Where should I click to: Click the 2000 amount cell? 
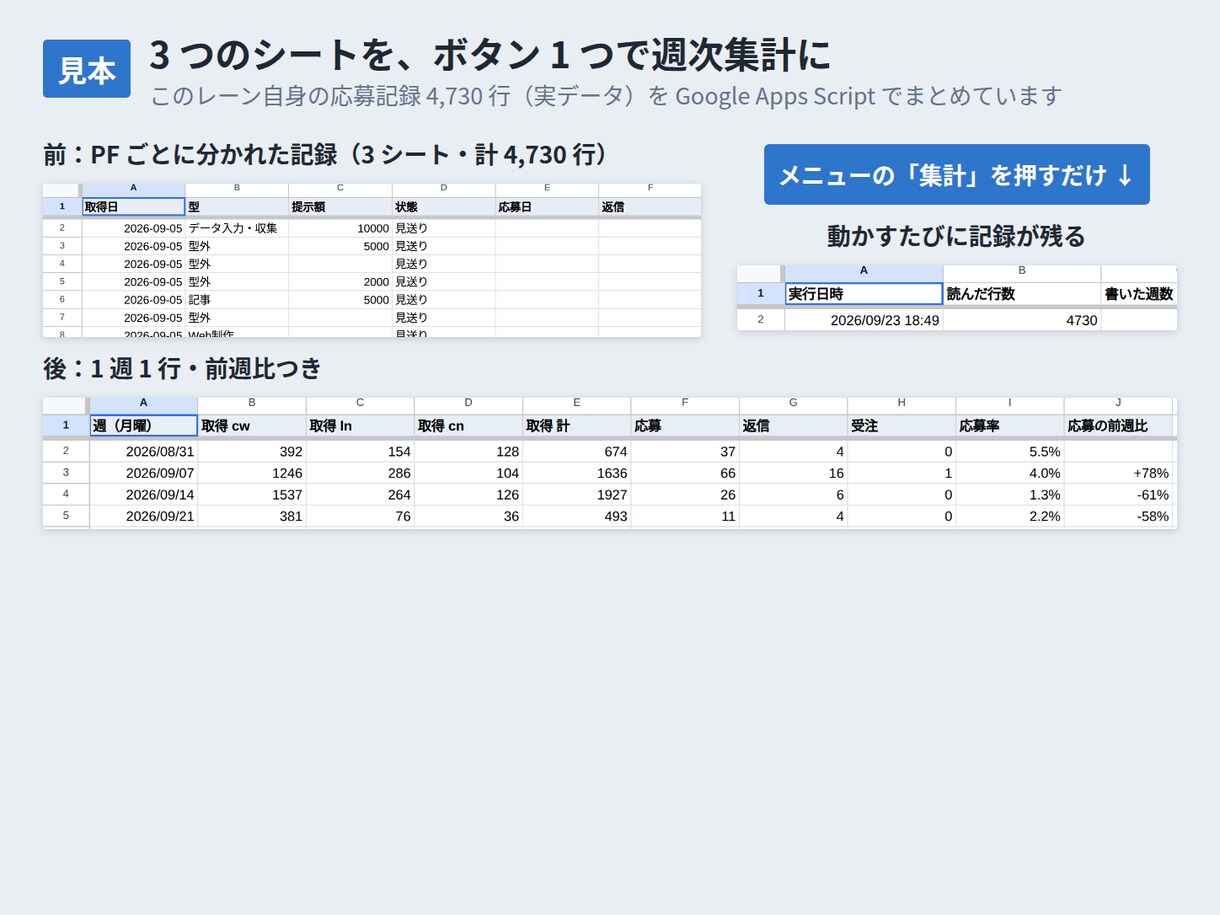[x=340, y=282]
